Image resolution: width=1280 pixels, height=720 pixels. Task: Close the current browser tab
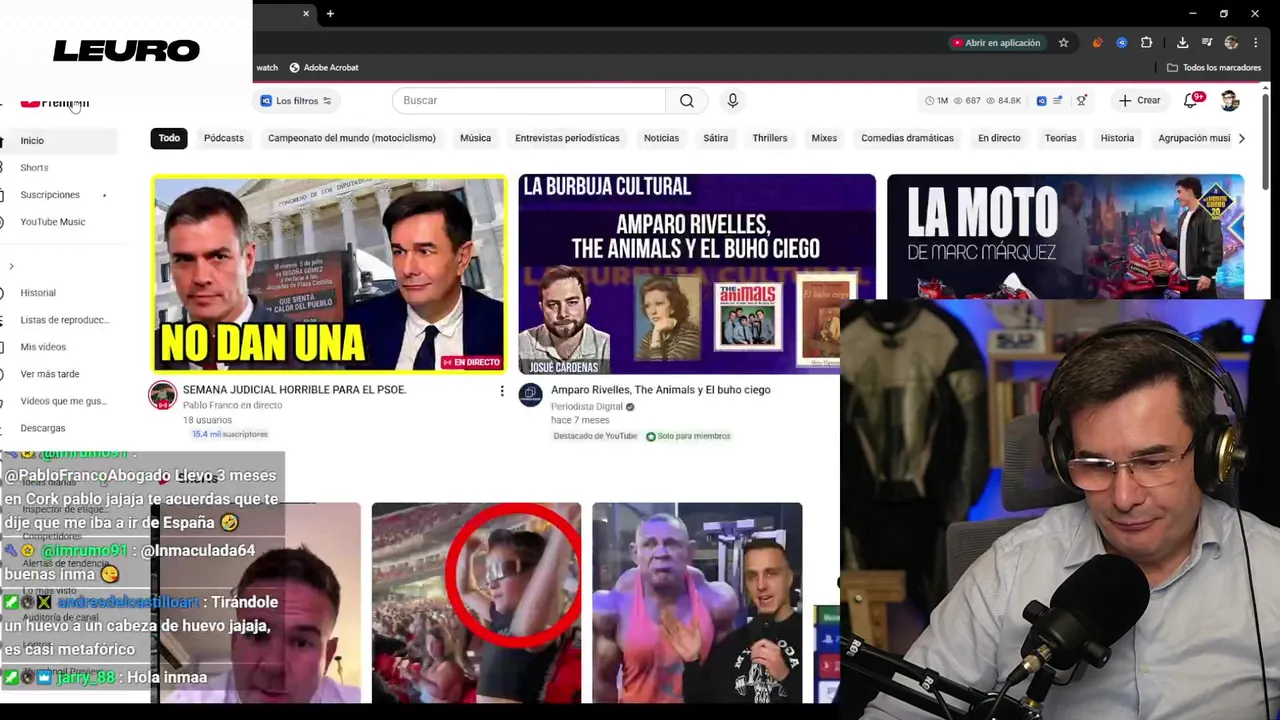(x=306, y=14)
